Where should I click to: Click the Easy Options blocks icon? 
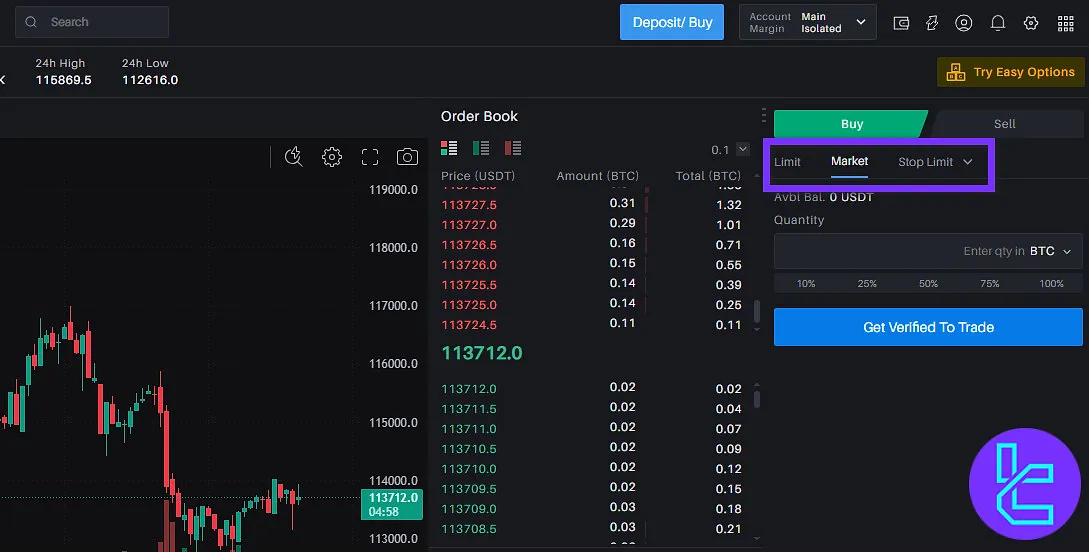(x=956, y=72)
